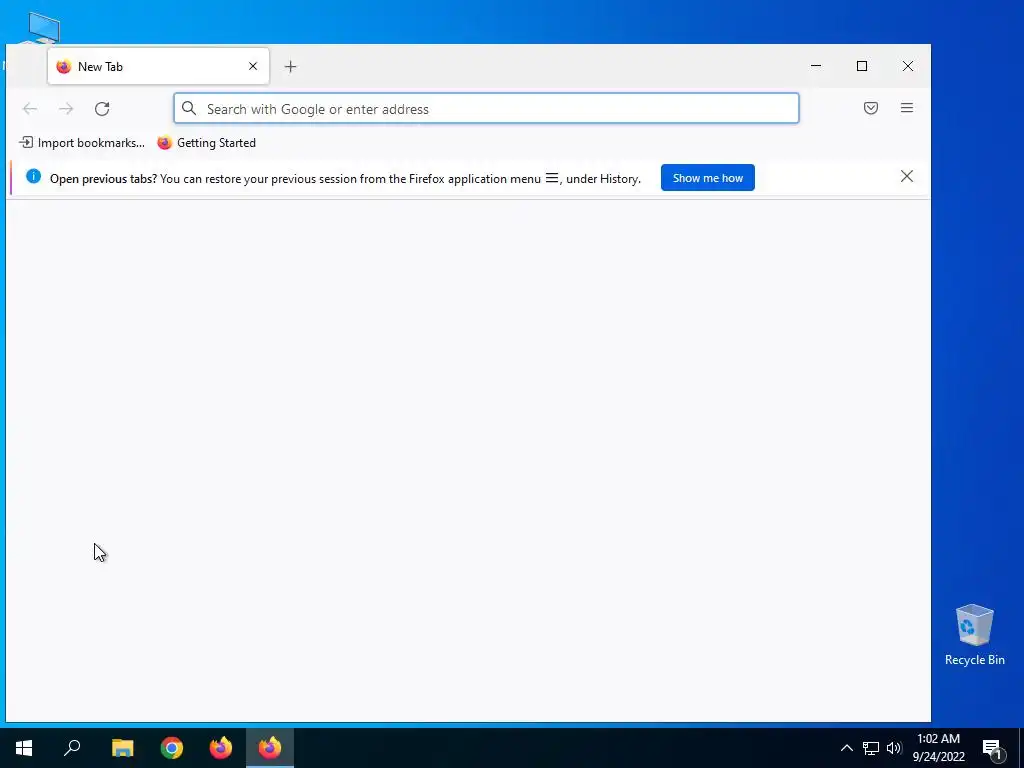Viewport: 1024px width, 768px height.
Task: Close the New Tab tab
Action: click(x=253, y=67)
